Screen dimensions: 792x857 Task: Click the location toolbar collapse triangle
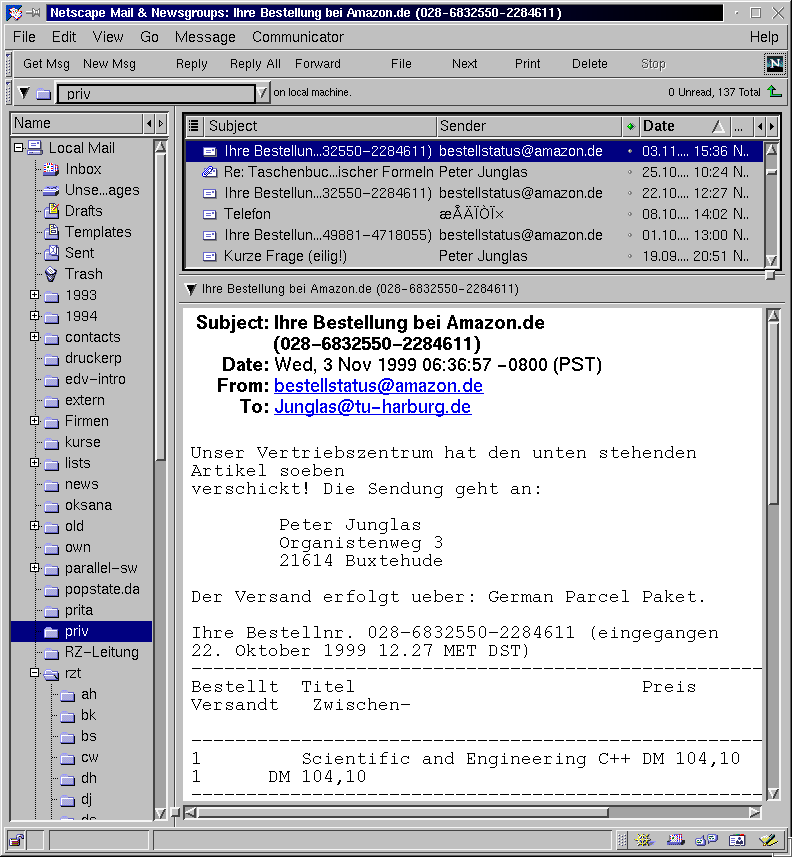[x=24, y=93]
